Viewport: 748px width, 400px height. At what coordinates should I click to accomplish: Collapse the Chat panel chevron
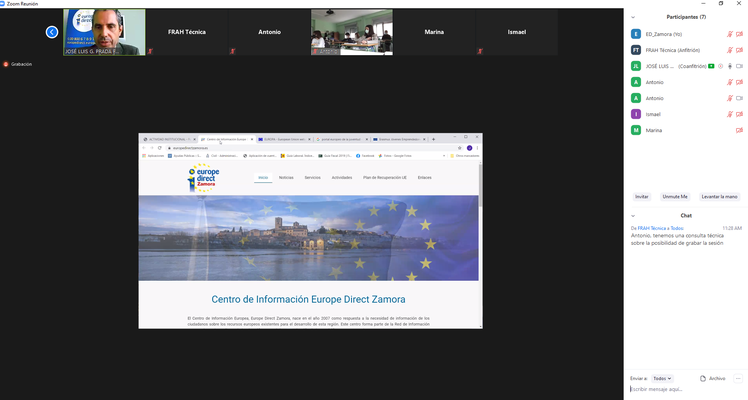click(x=633, y=215)
